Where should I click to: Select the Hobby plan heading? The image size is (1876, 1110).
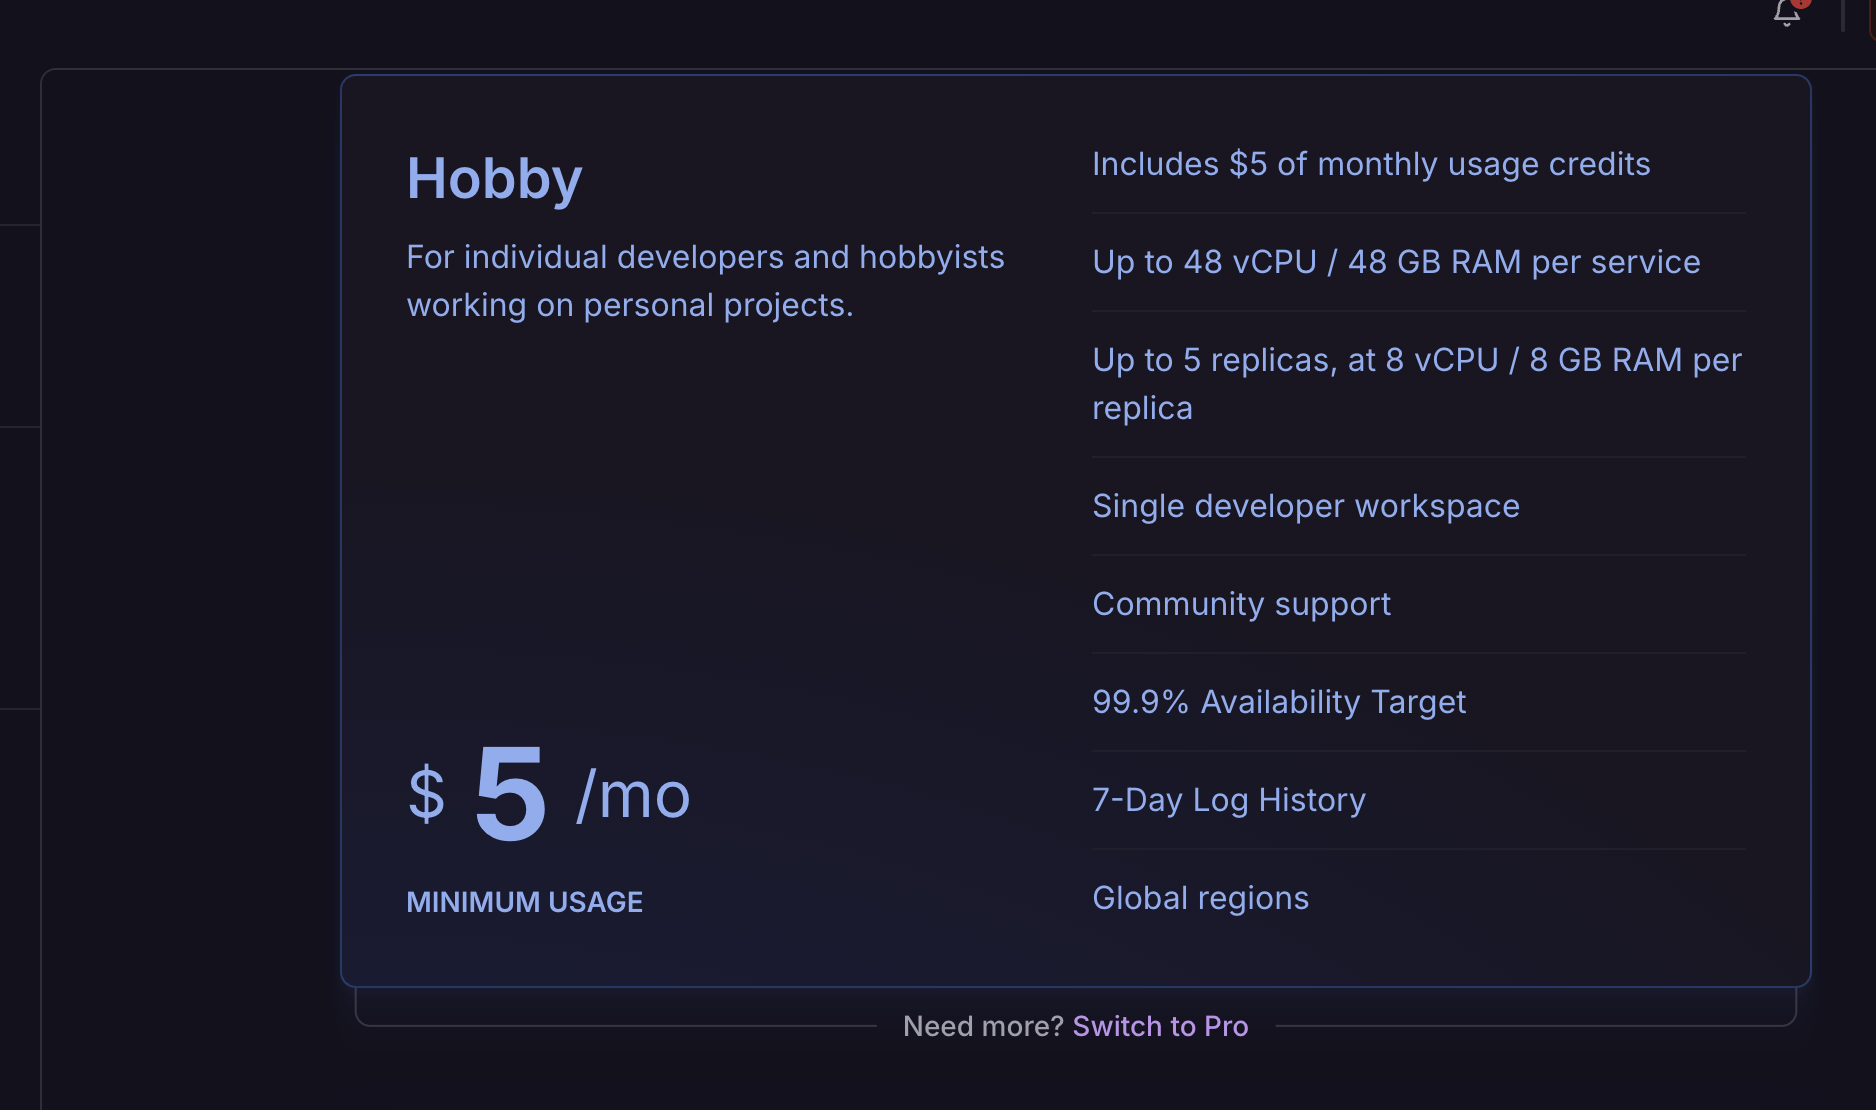494,179
